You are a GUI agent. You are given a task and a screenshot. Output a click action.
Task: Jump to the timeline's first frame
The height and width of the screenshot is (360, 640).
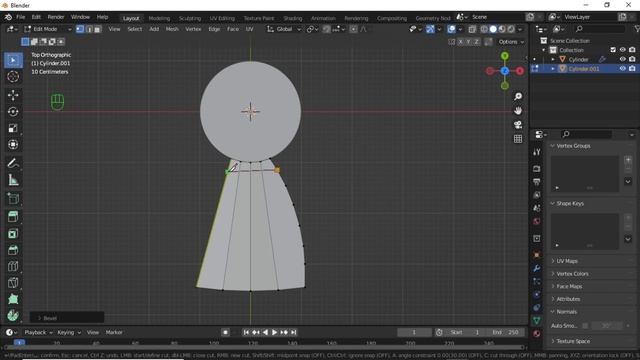(246, 332)
